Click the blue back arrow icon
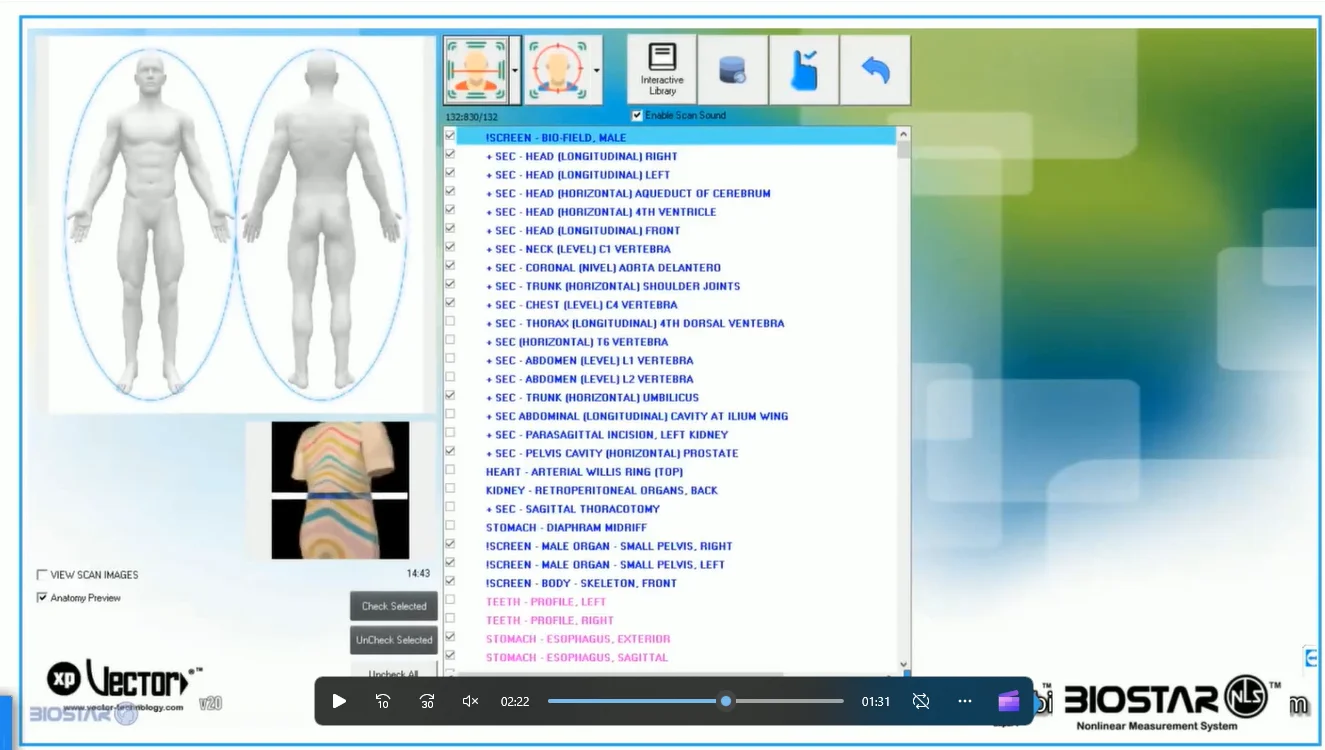1325x750 pixels. coord(875,70)
